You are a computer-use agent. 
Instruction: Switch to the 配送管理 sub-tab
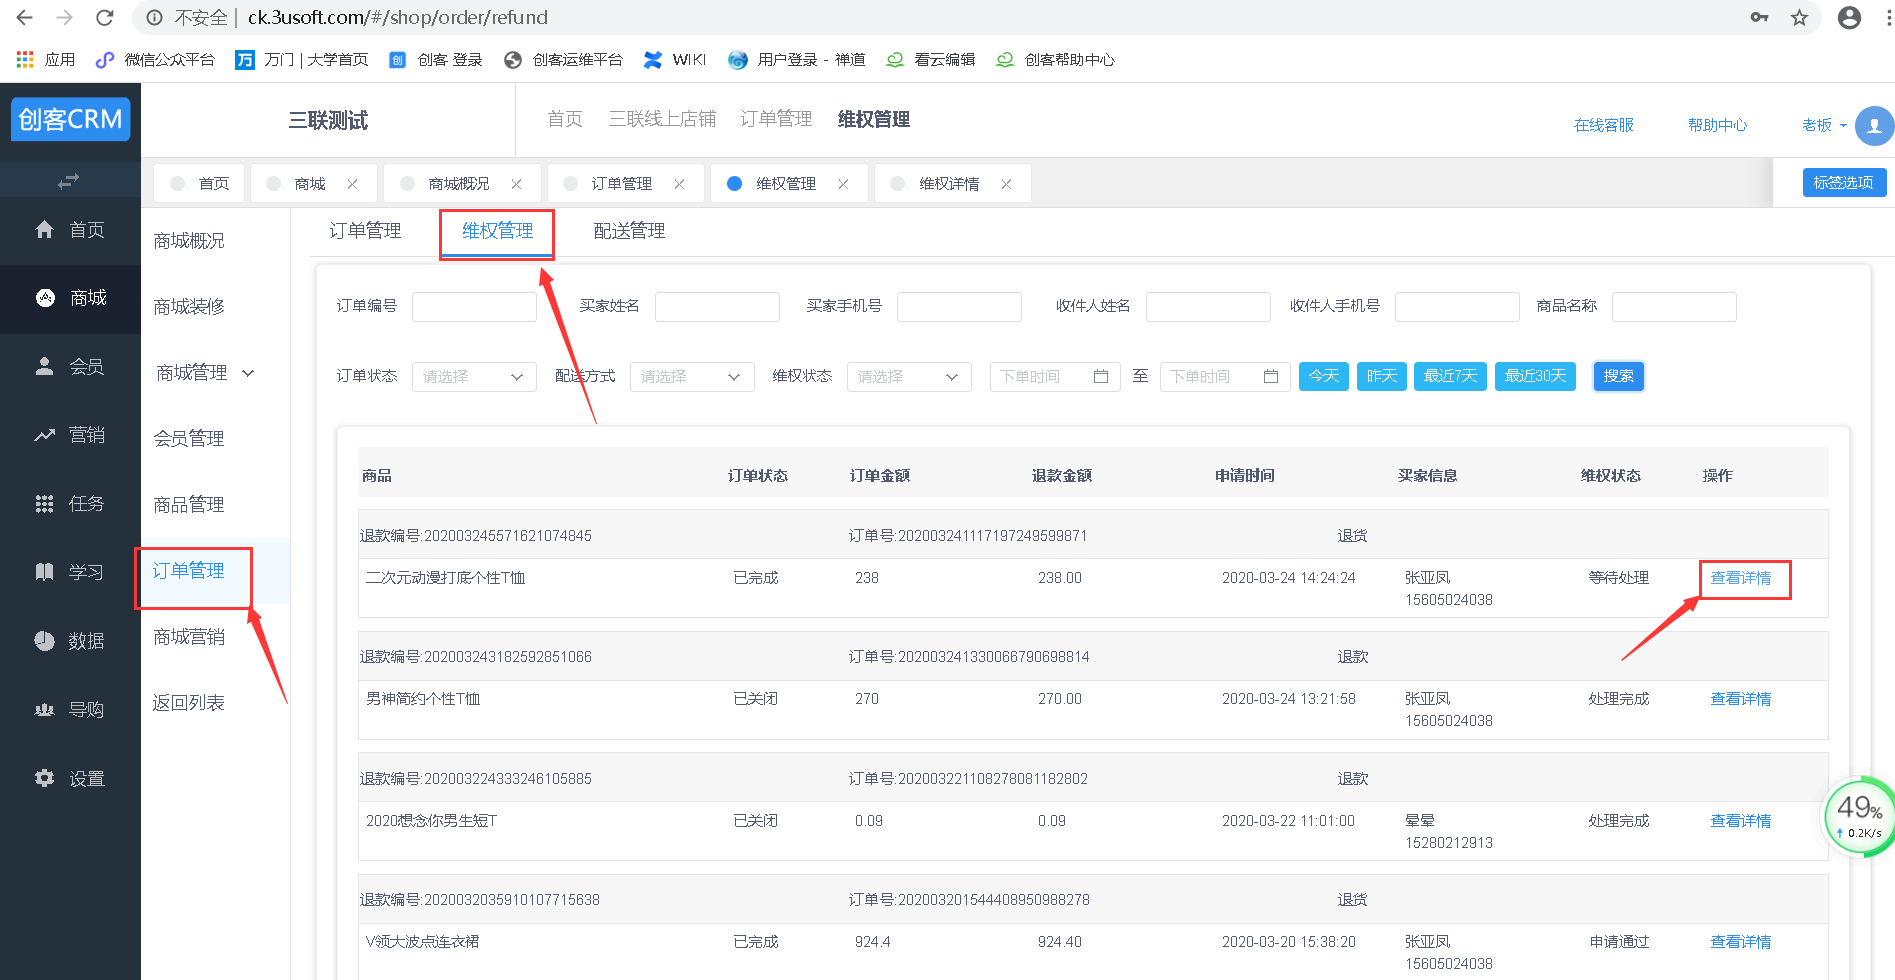coord(629,231)
